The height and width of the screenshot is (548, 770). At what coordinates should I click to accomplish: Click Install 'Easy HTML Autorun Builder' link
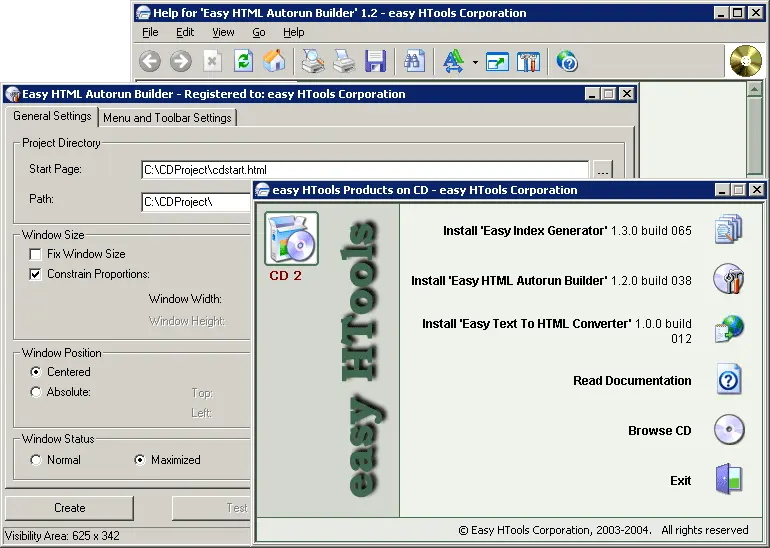(x=551, y=281)
